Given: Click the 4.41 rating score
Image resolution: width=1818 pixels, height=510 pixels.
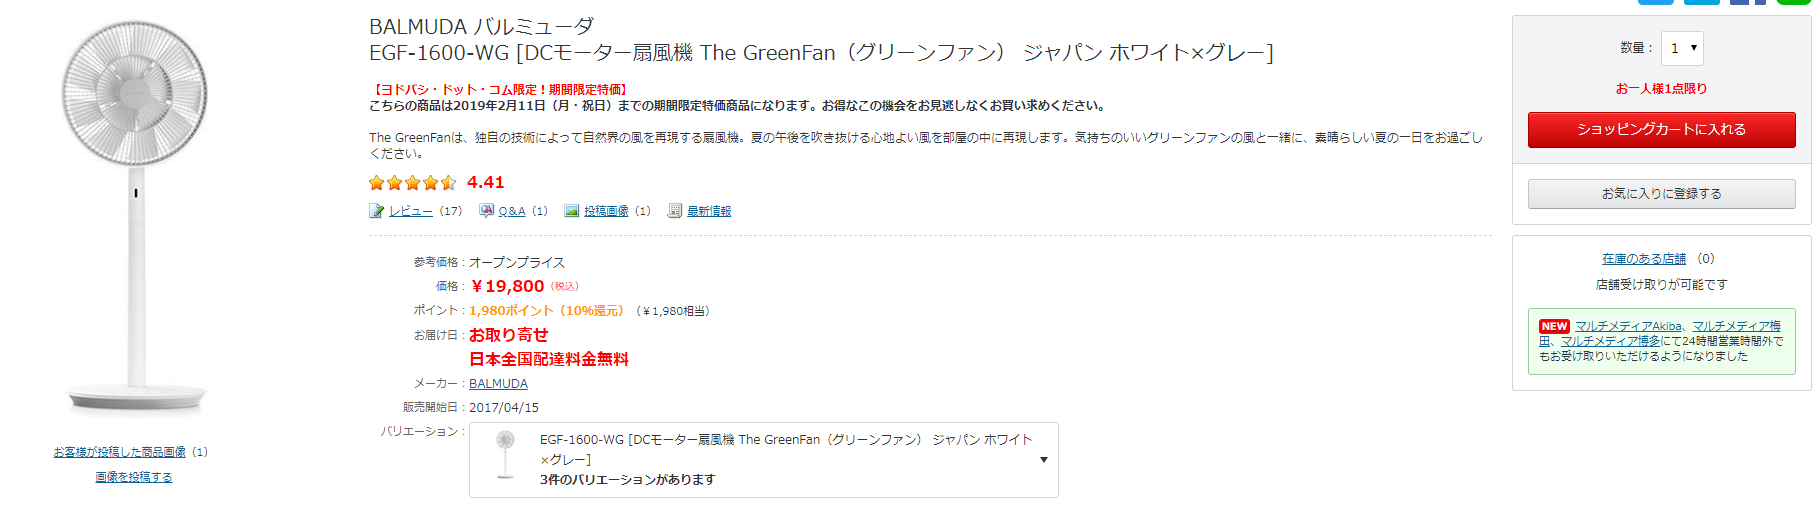Looking at the screenshot, I should tap(485, 183).
